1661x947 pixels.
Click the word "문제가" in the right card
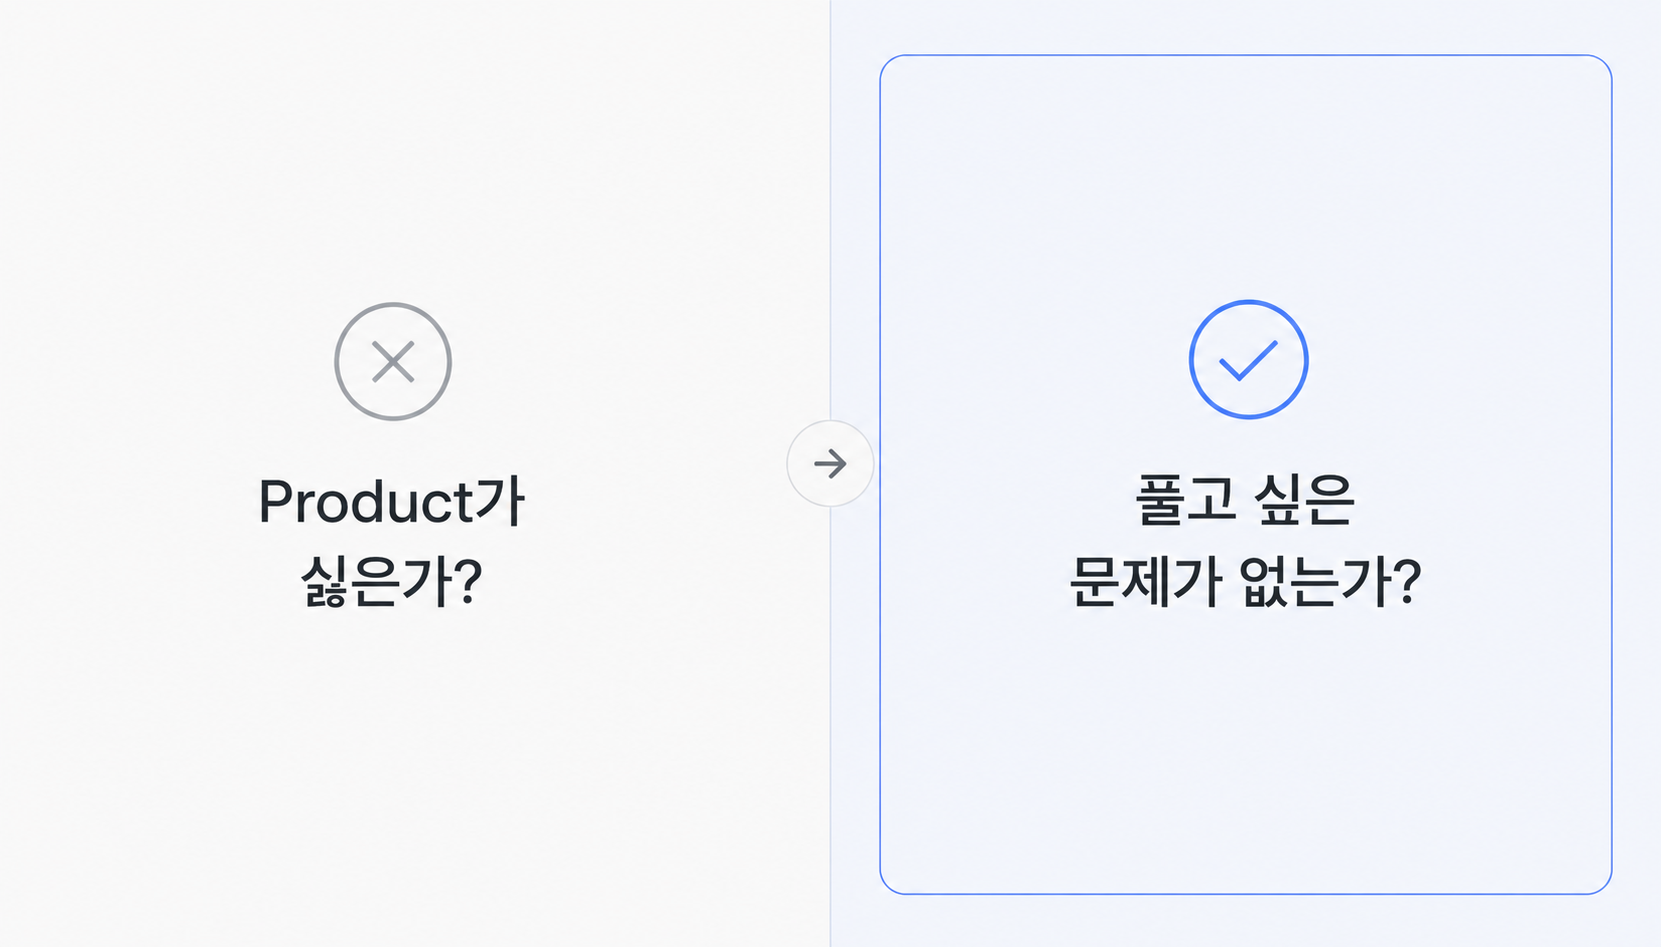pyautogui.click(x=1142, y=581)
